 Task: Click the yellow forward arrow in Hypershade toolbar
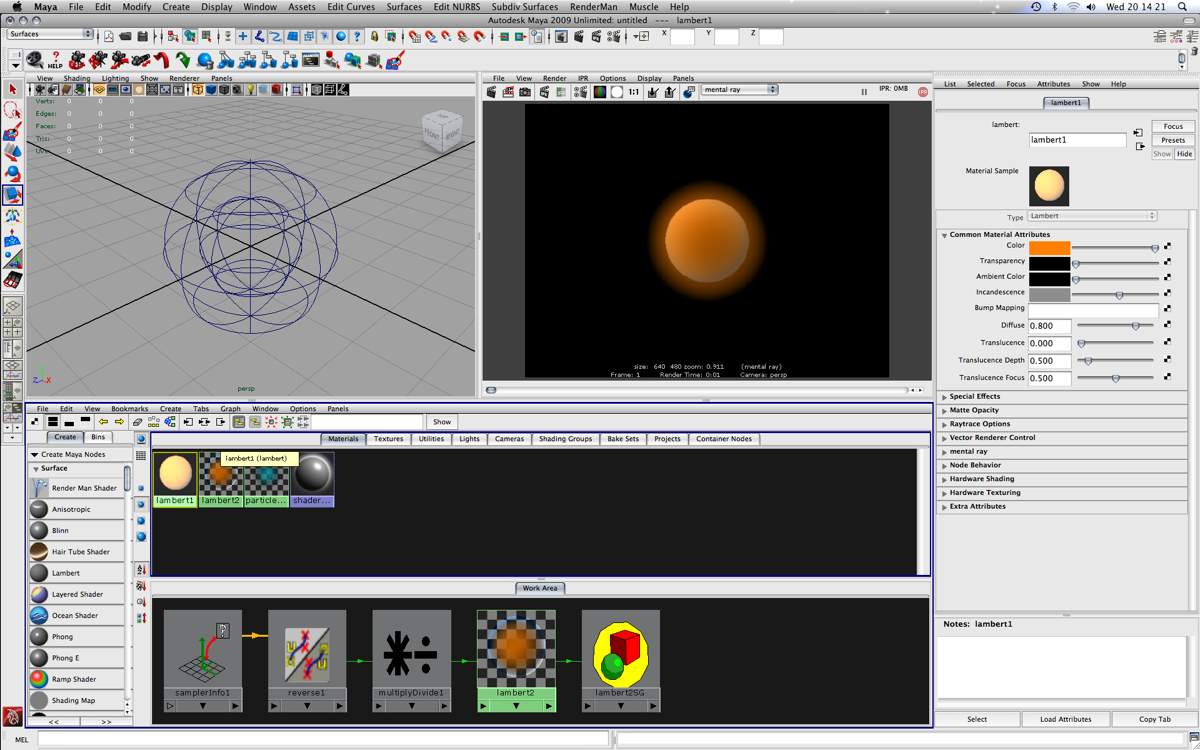point(119,422)
